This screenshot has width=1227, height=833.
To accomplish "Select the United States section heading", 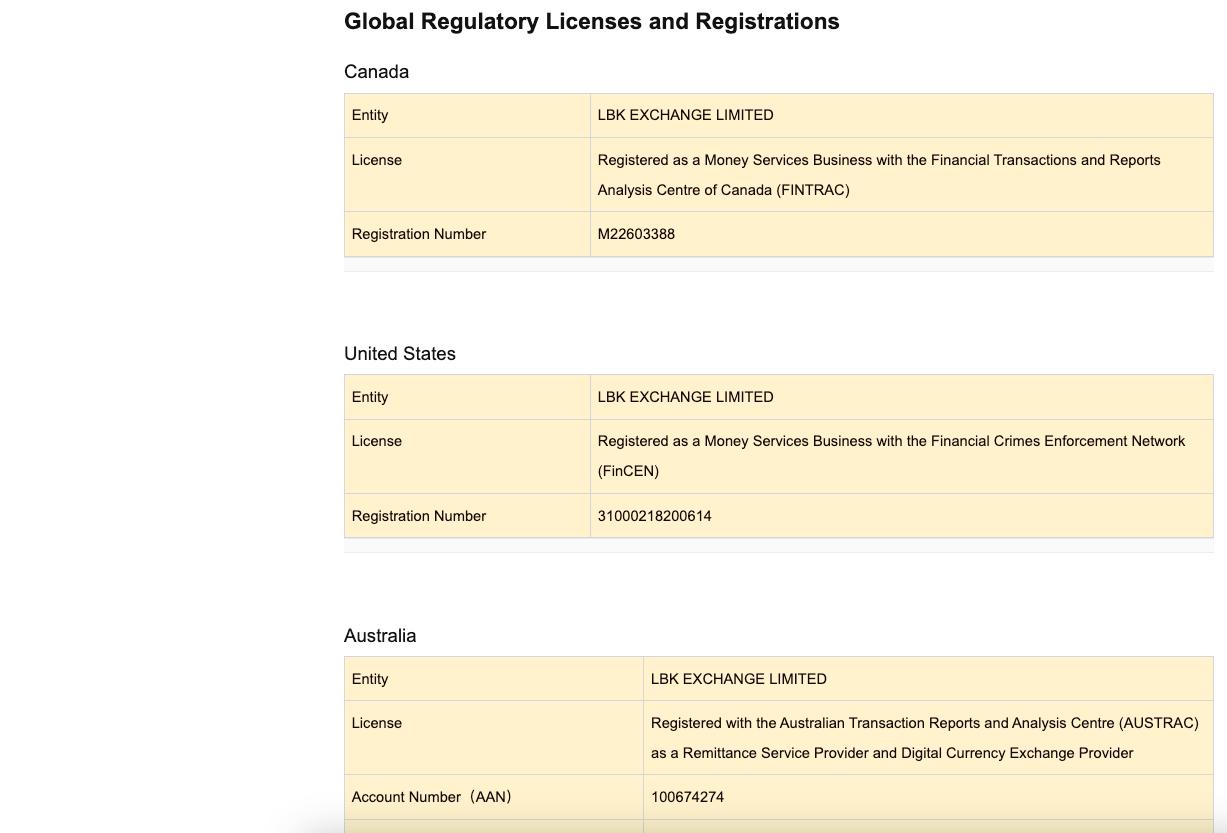I will click(399, 354).
